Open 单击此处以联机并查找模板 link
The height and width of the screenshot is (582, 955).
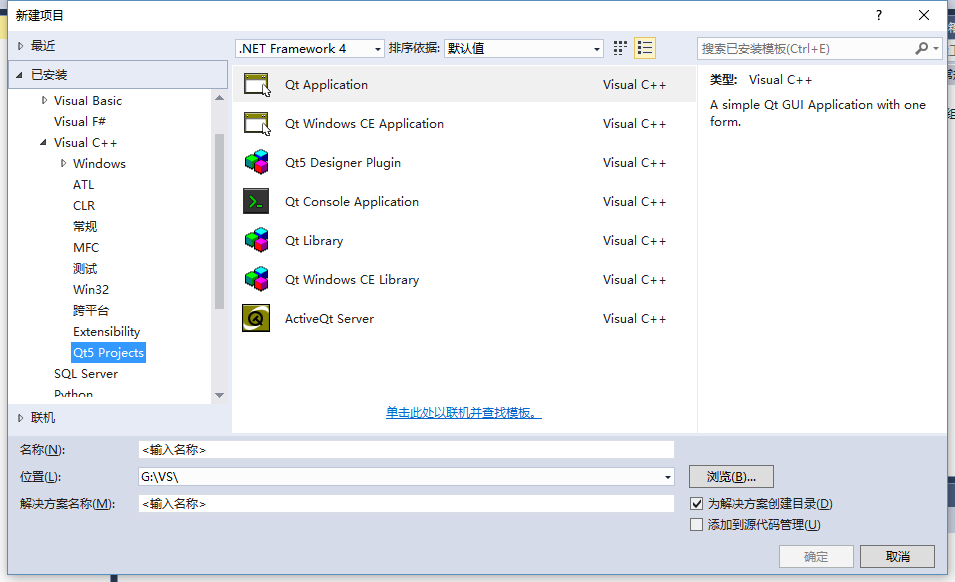click(463, 413)
